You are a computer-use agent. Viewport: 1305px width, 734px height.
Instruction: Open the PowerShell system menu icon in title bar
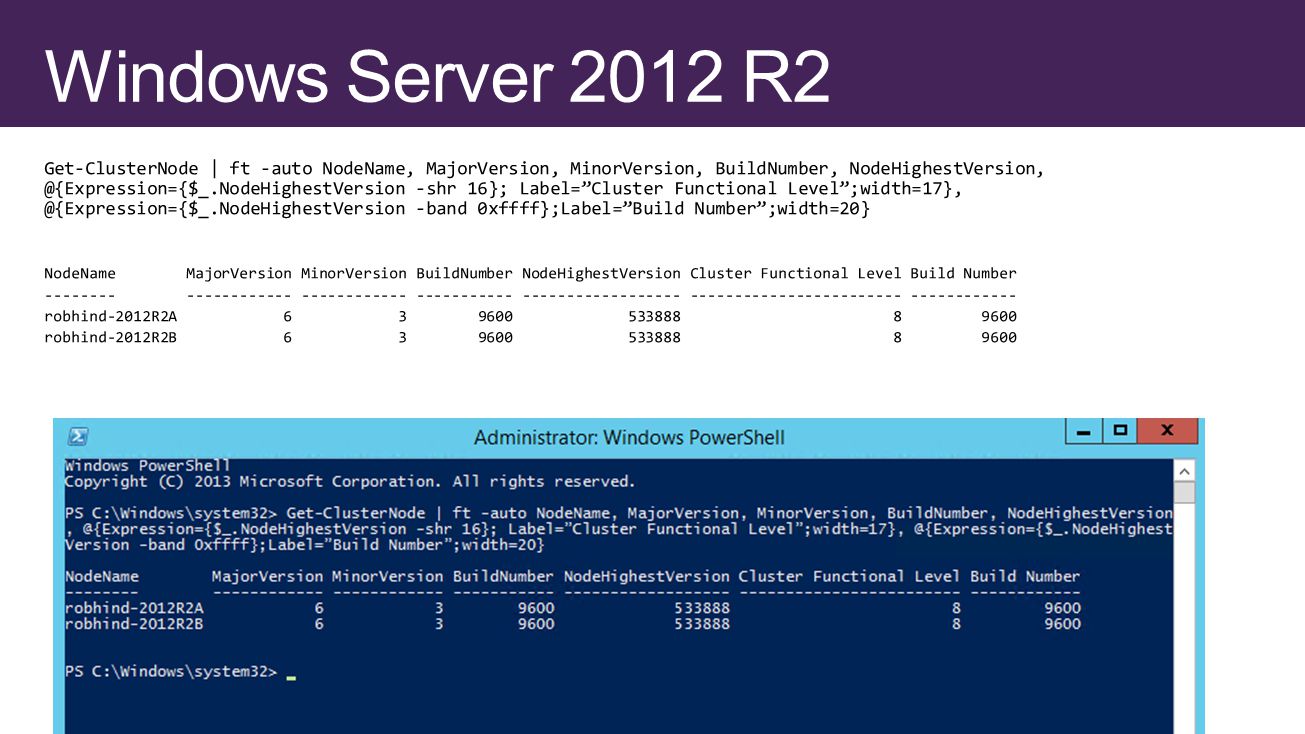click(78, 437)
